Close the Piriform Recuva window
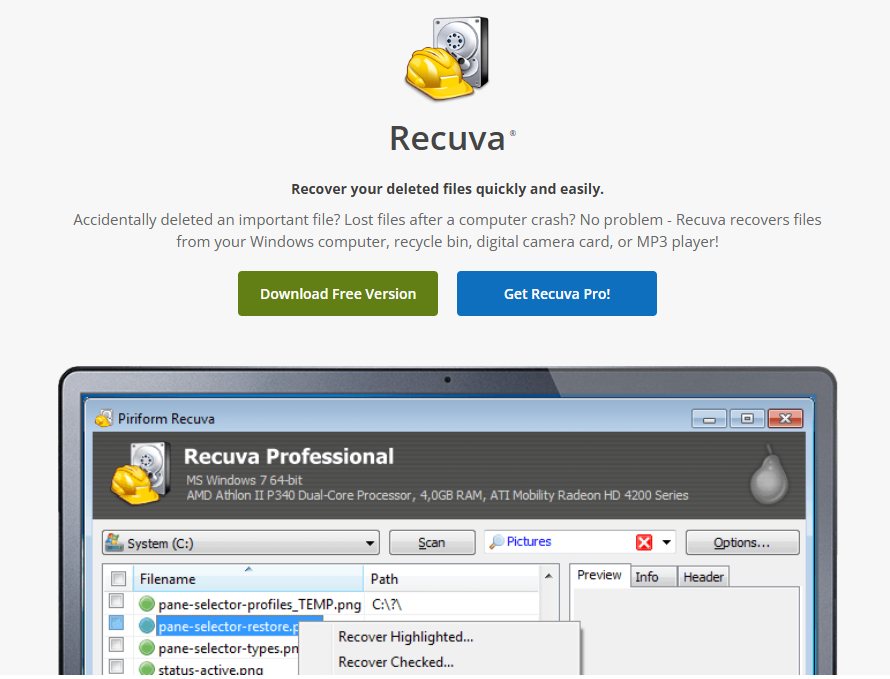Image resolution: width=890 pixels, height=679 pixels. (786, 419)
